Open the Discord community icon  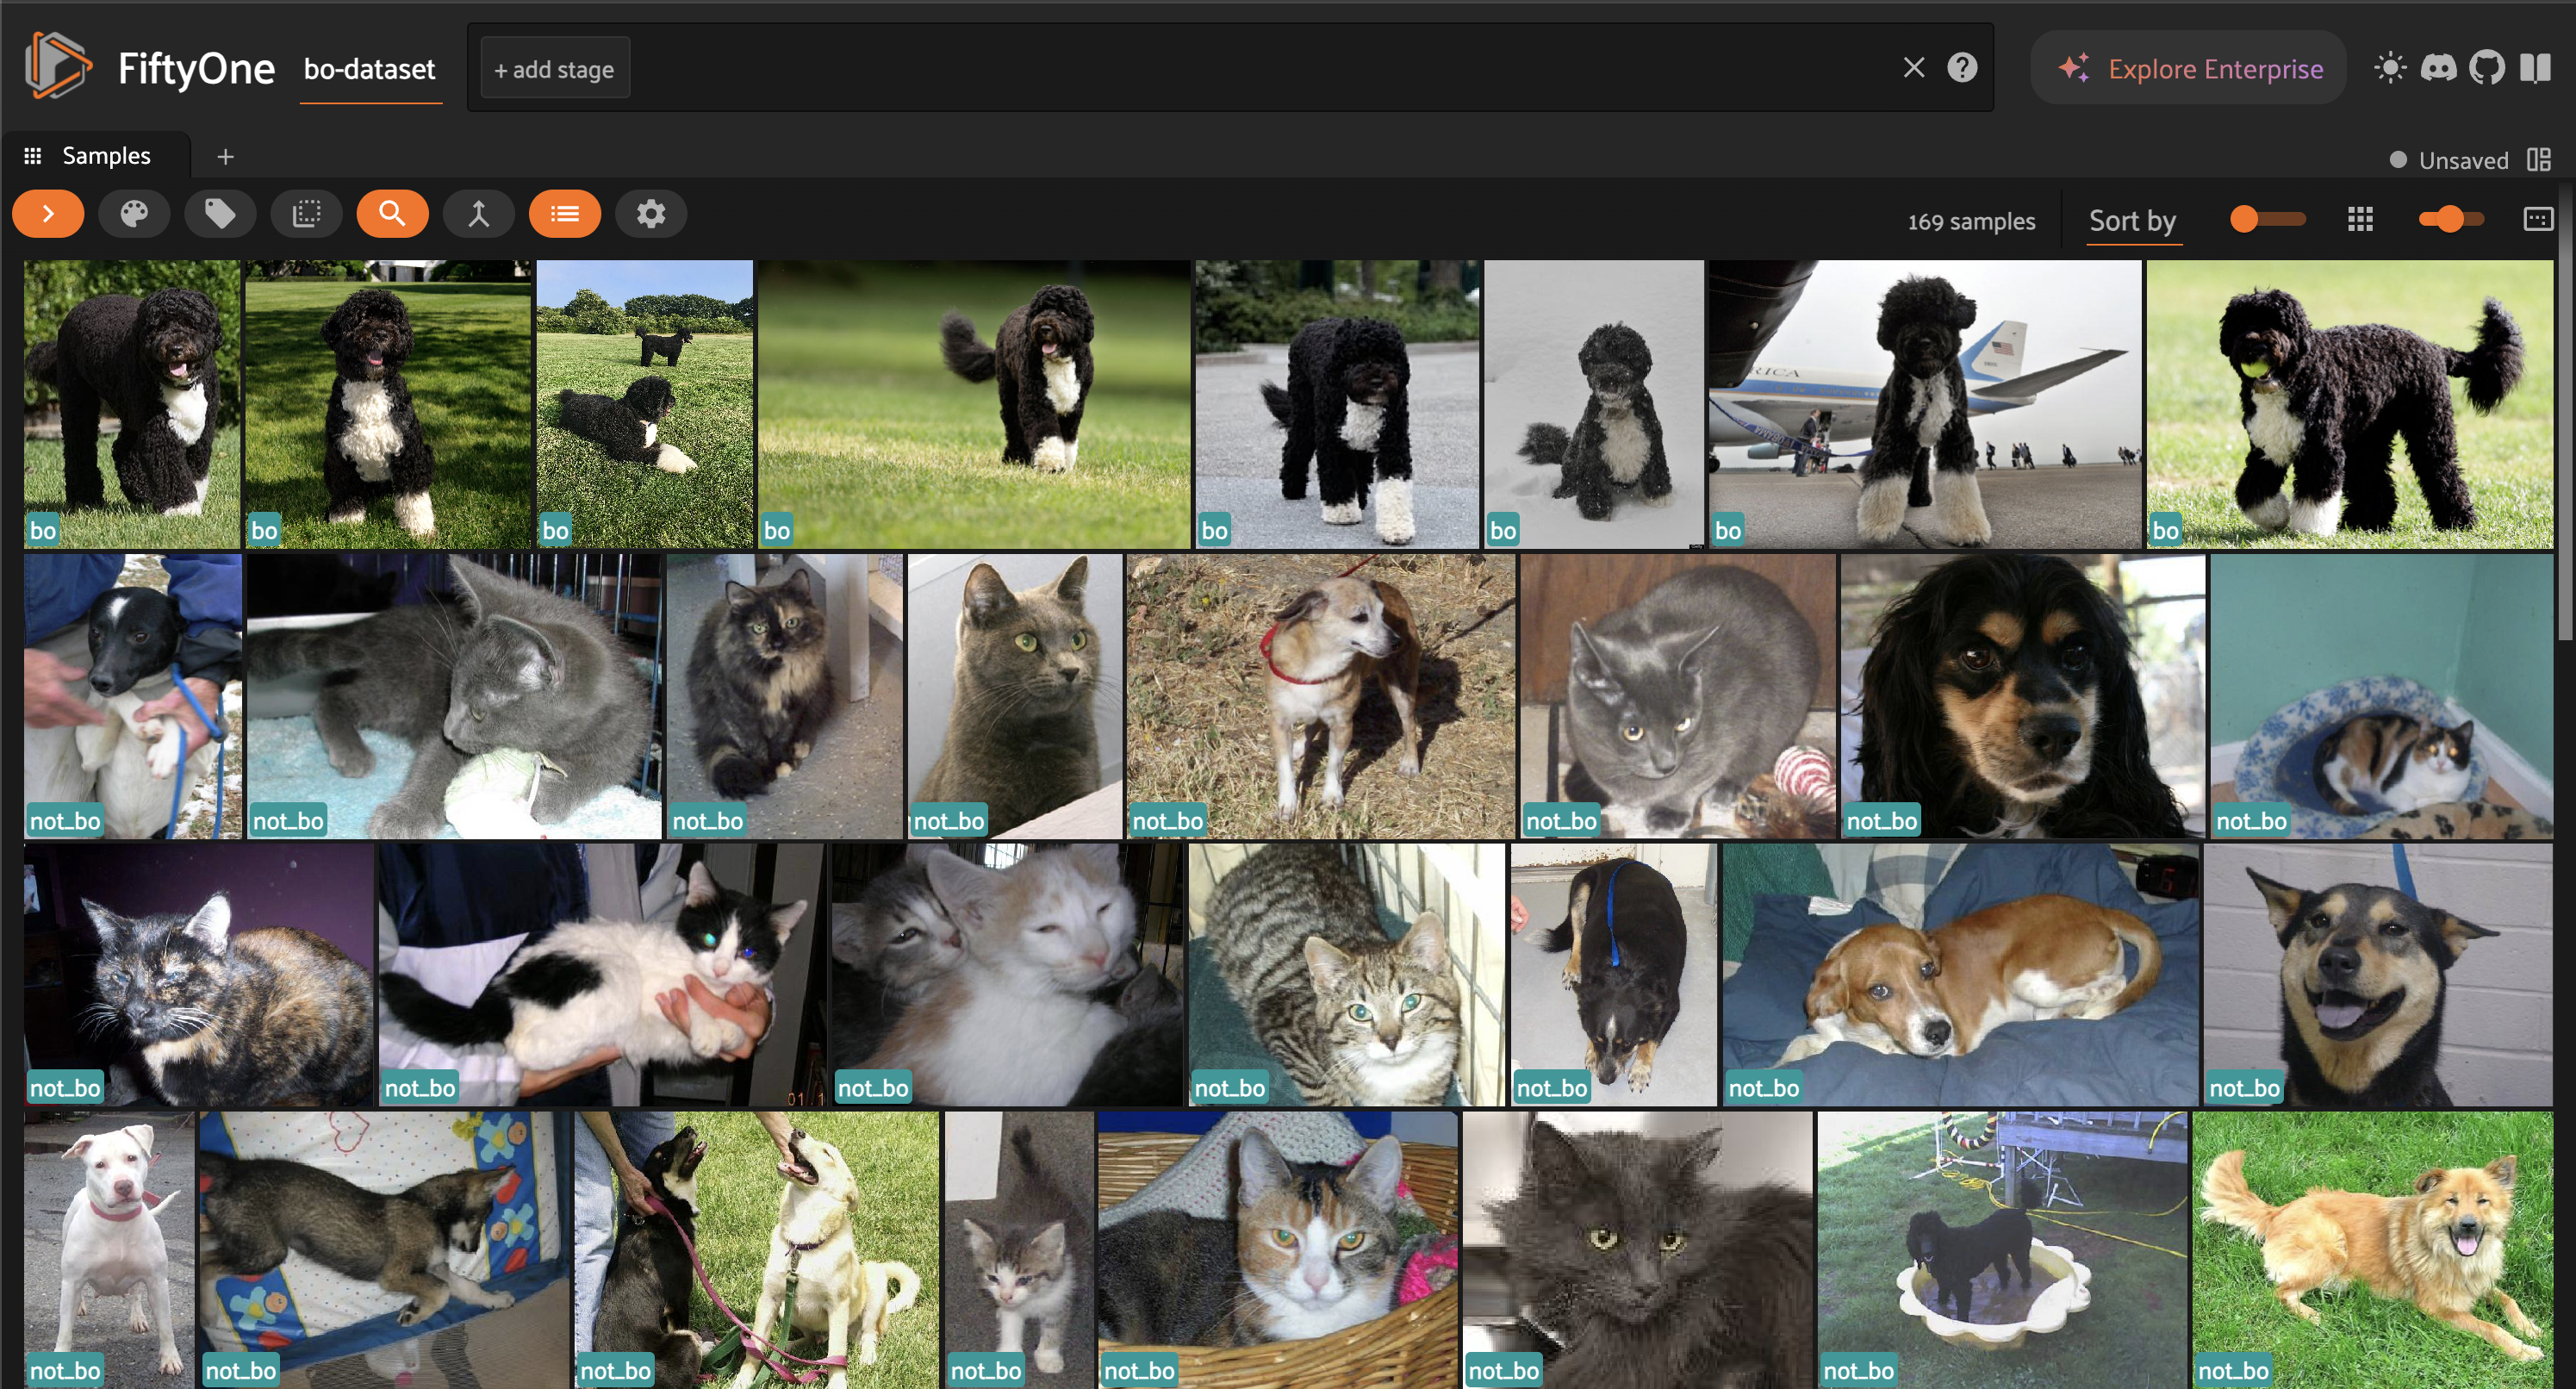(x=2438, y=68)
